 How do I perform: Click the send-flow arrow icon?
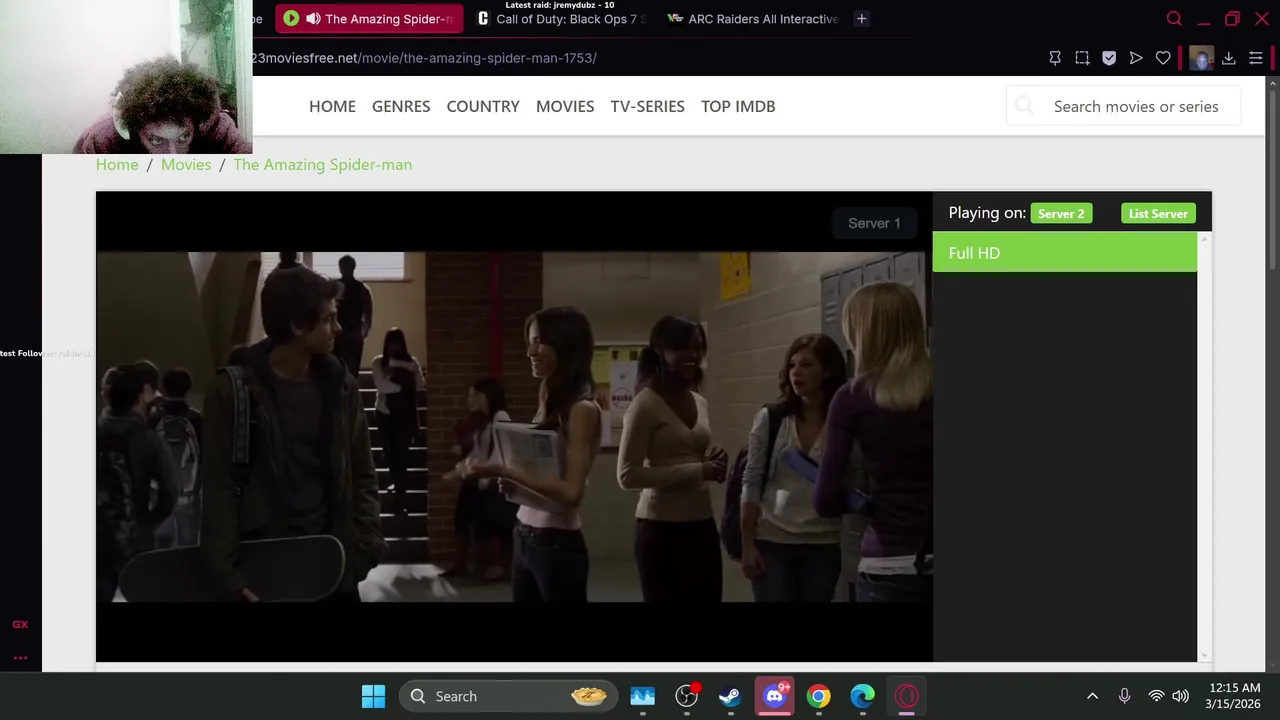(1136, 58)
